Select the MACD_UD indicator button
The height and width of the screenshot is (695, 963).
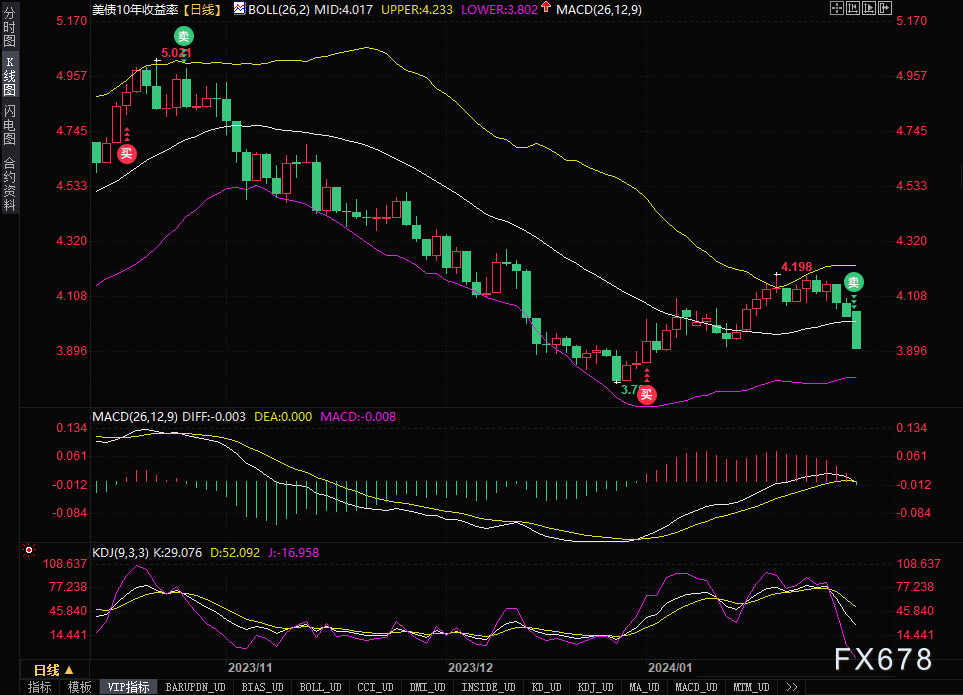[x=694, y=687]
